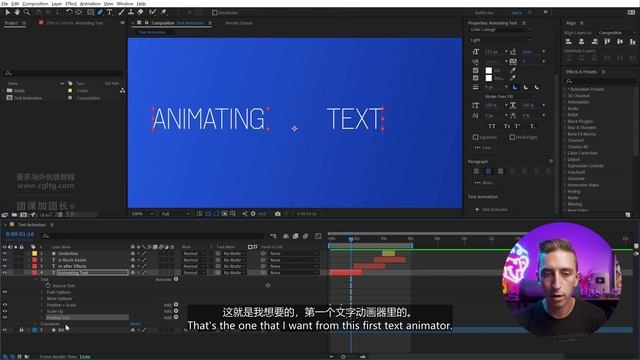Select the Rotation tool

(69, 13)
